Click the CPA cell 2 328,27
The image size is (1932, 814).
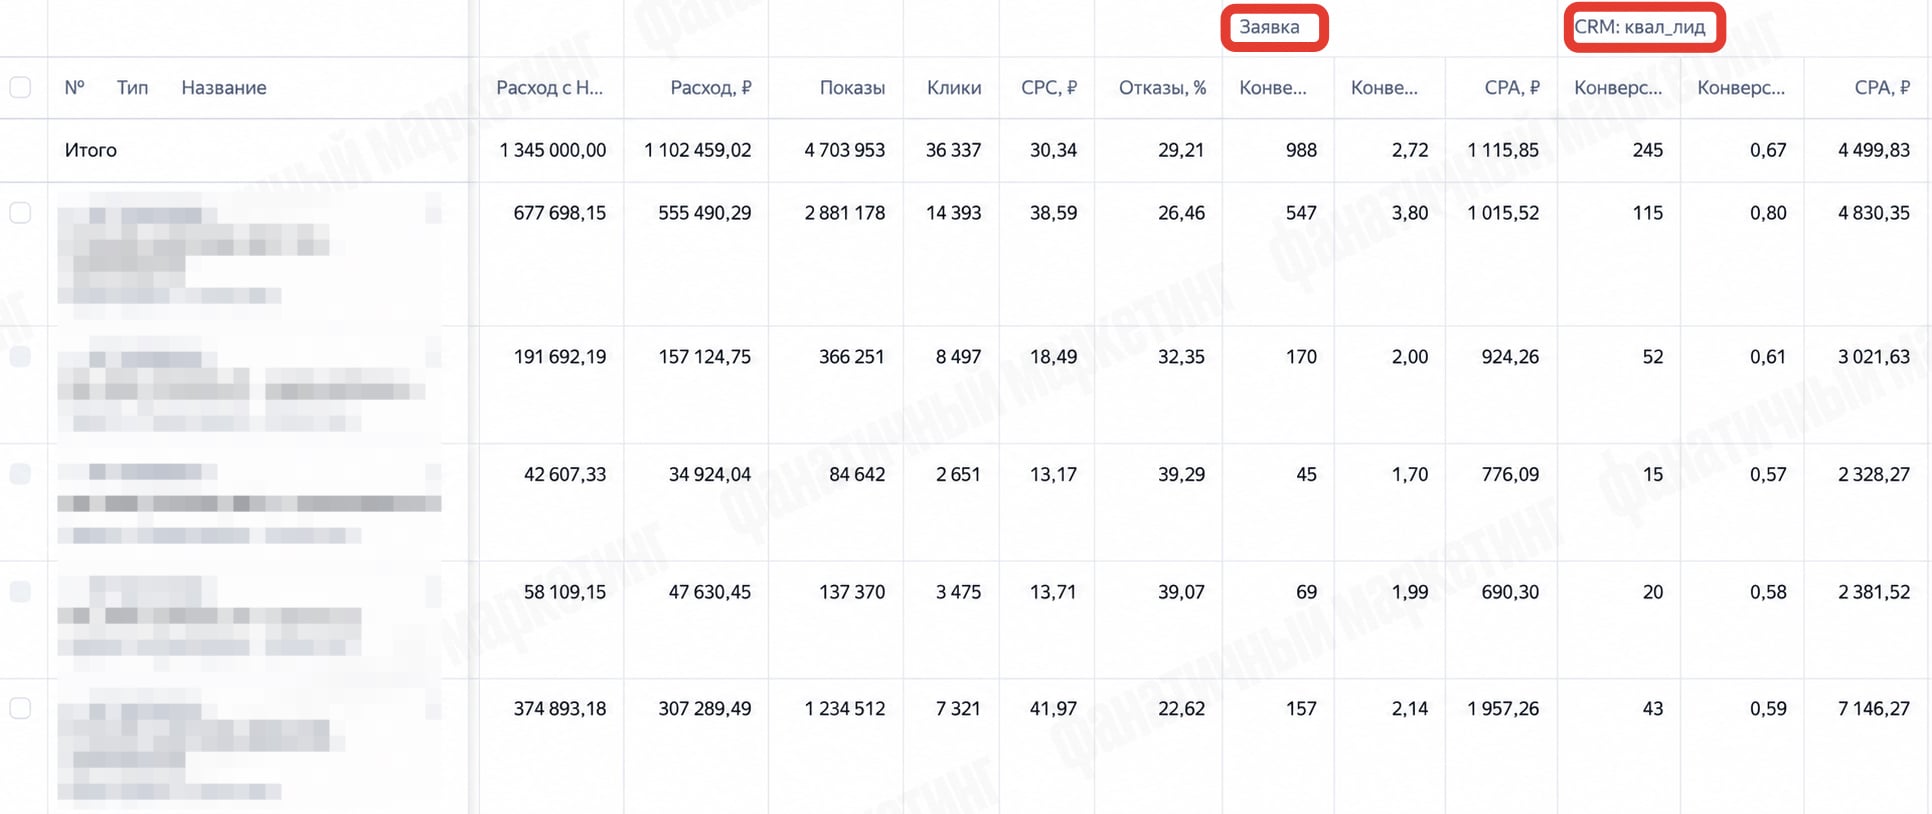pyautogui.click(x=1874, y=474)
